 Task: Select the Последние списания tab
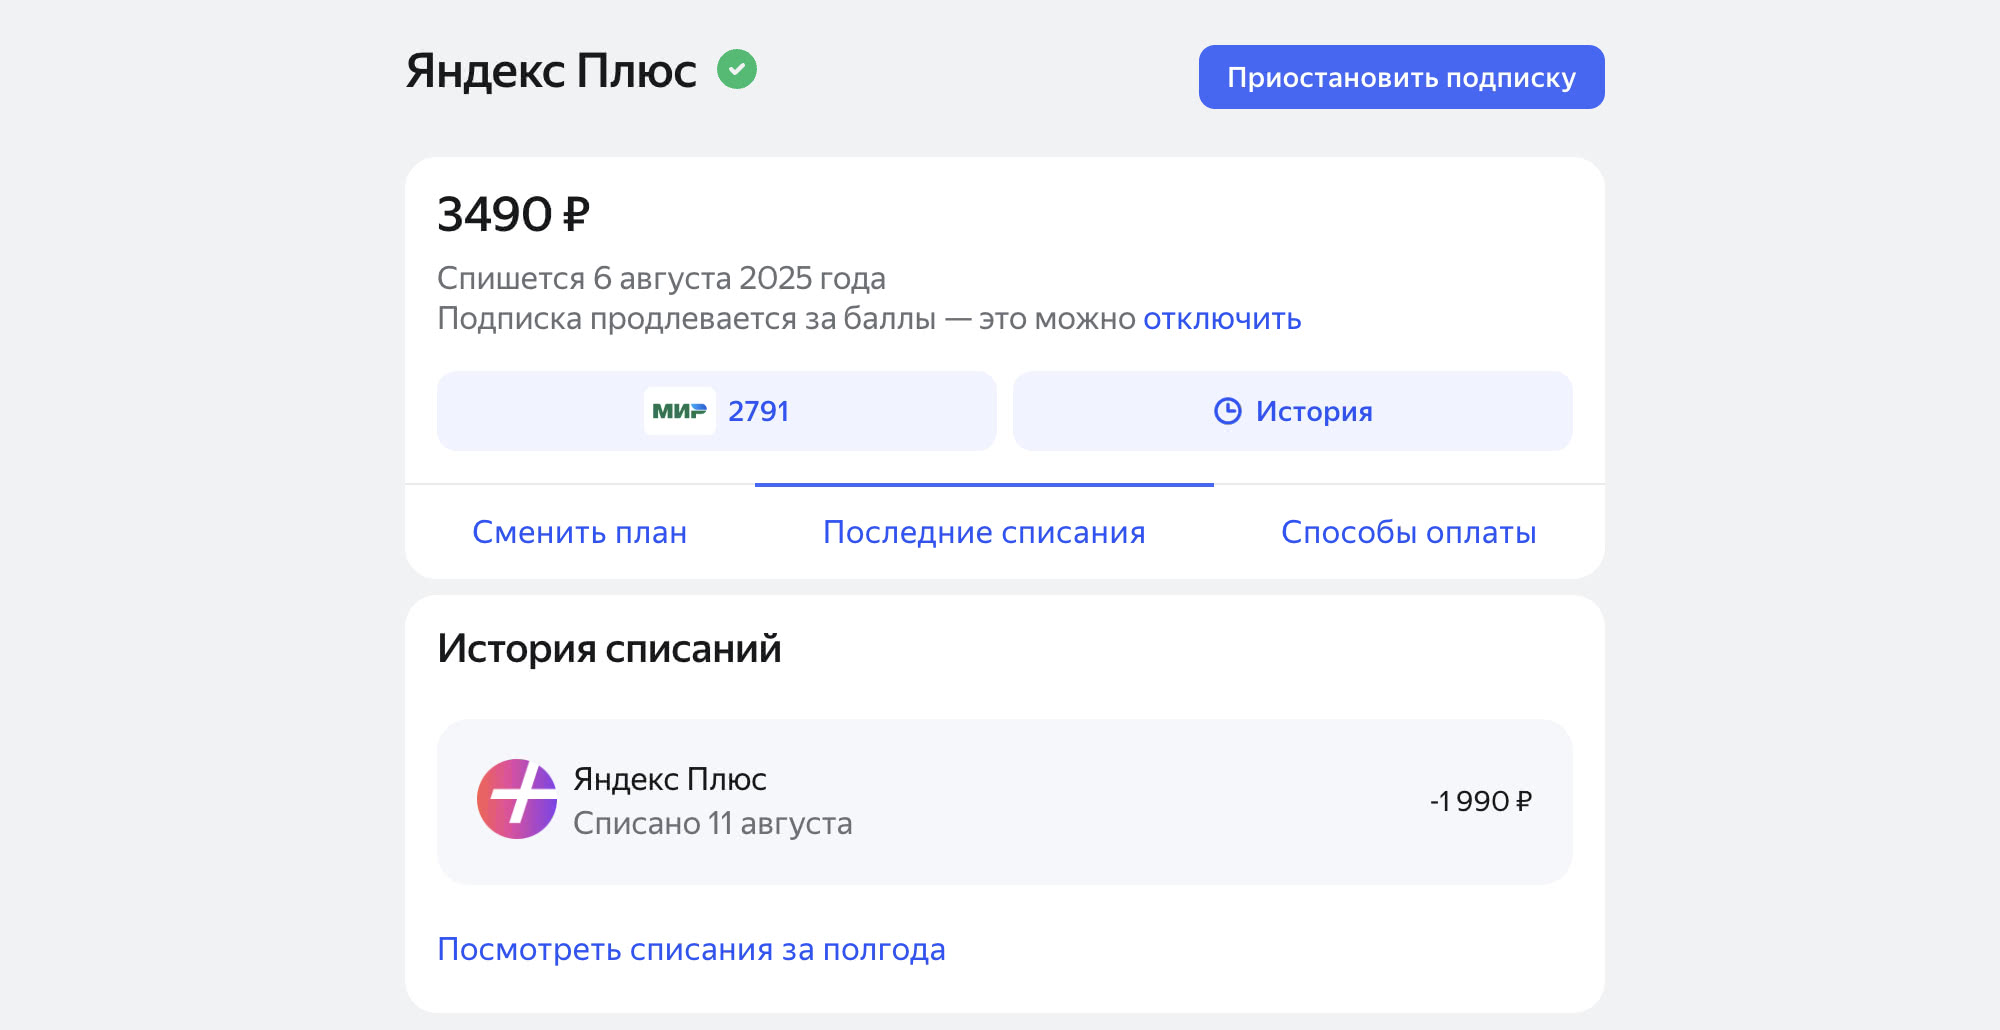[984, 532]
